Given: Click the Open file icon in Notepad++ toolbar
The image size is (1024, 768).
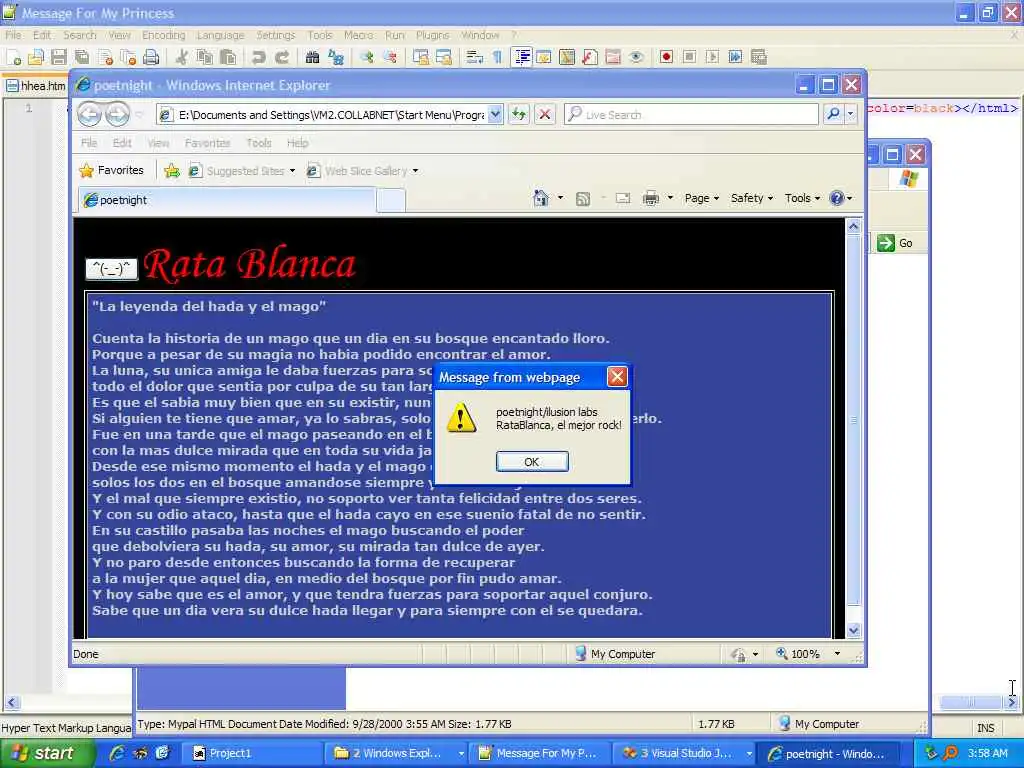Looking at the screenshot, I should 36,57.
